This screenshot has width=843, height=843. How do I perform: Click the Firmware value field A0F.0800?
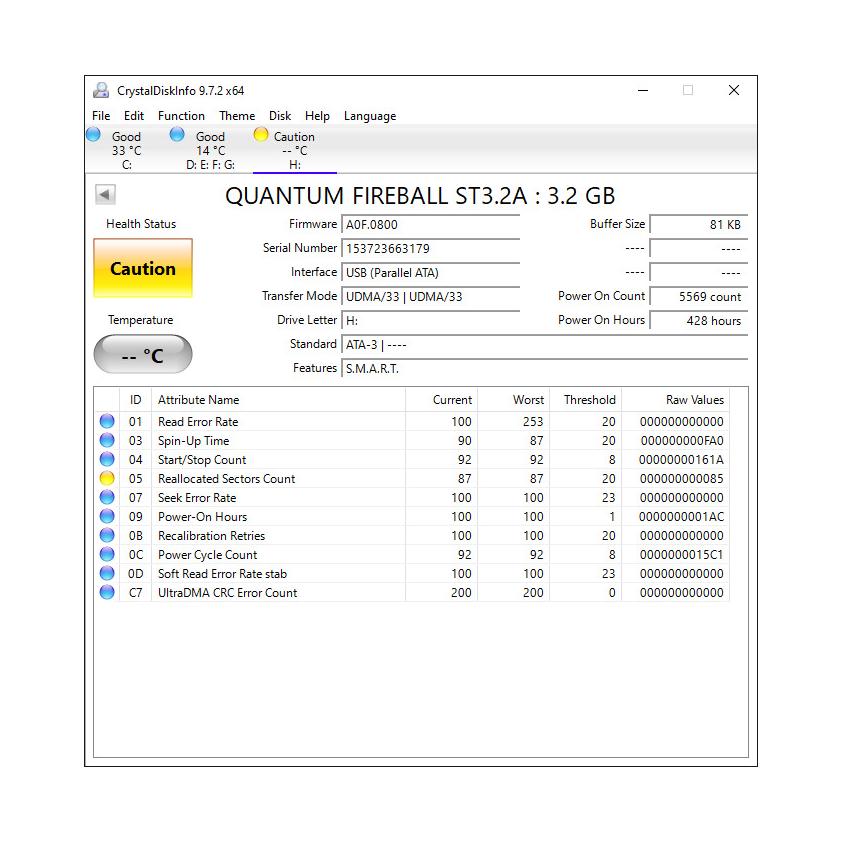click(430, 225)
